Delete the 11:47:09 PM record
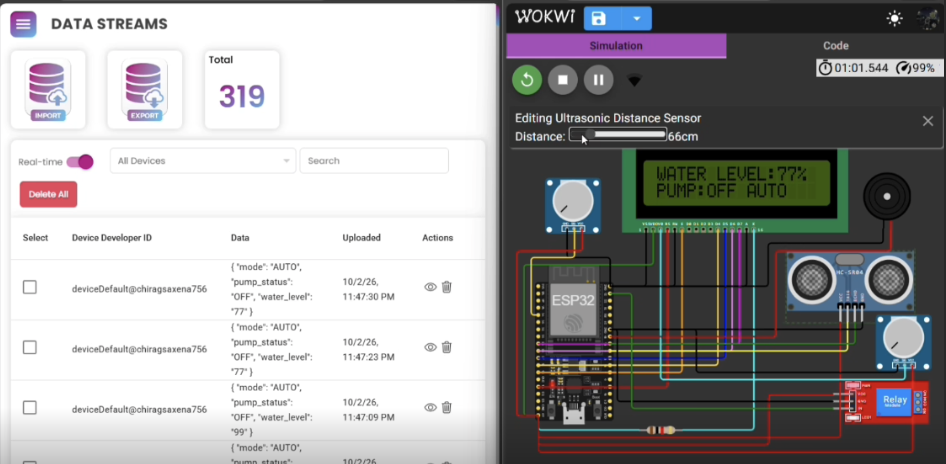 coord(446,407)
